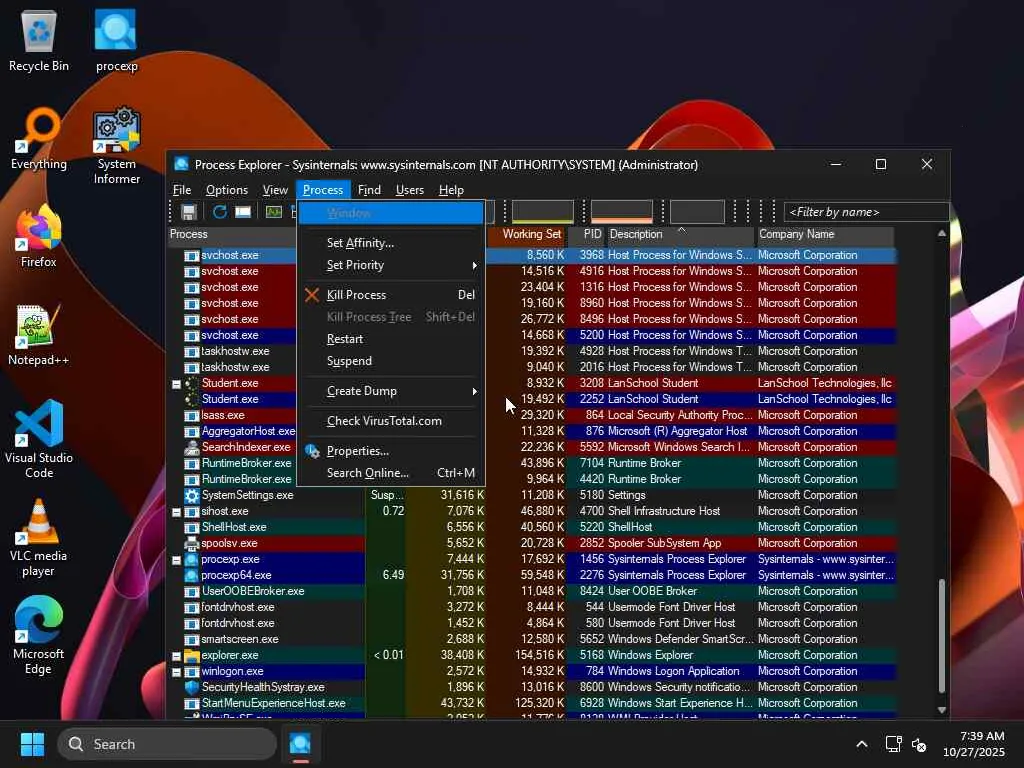Click the scrollbar up arrow

click(x=942, y=233)
